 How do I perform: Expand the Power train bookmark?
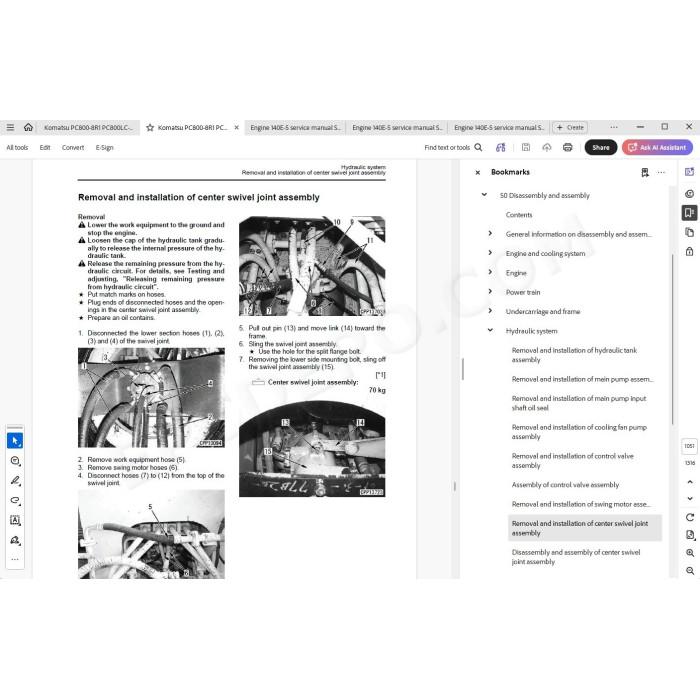click(x=490, y=292)
